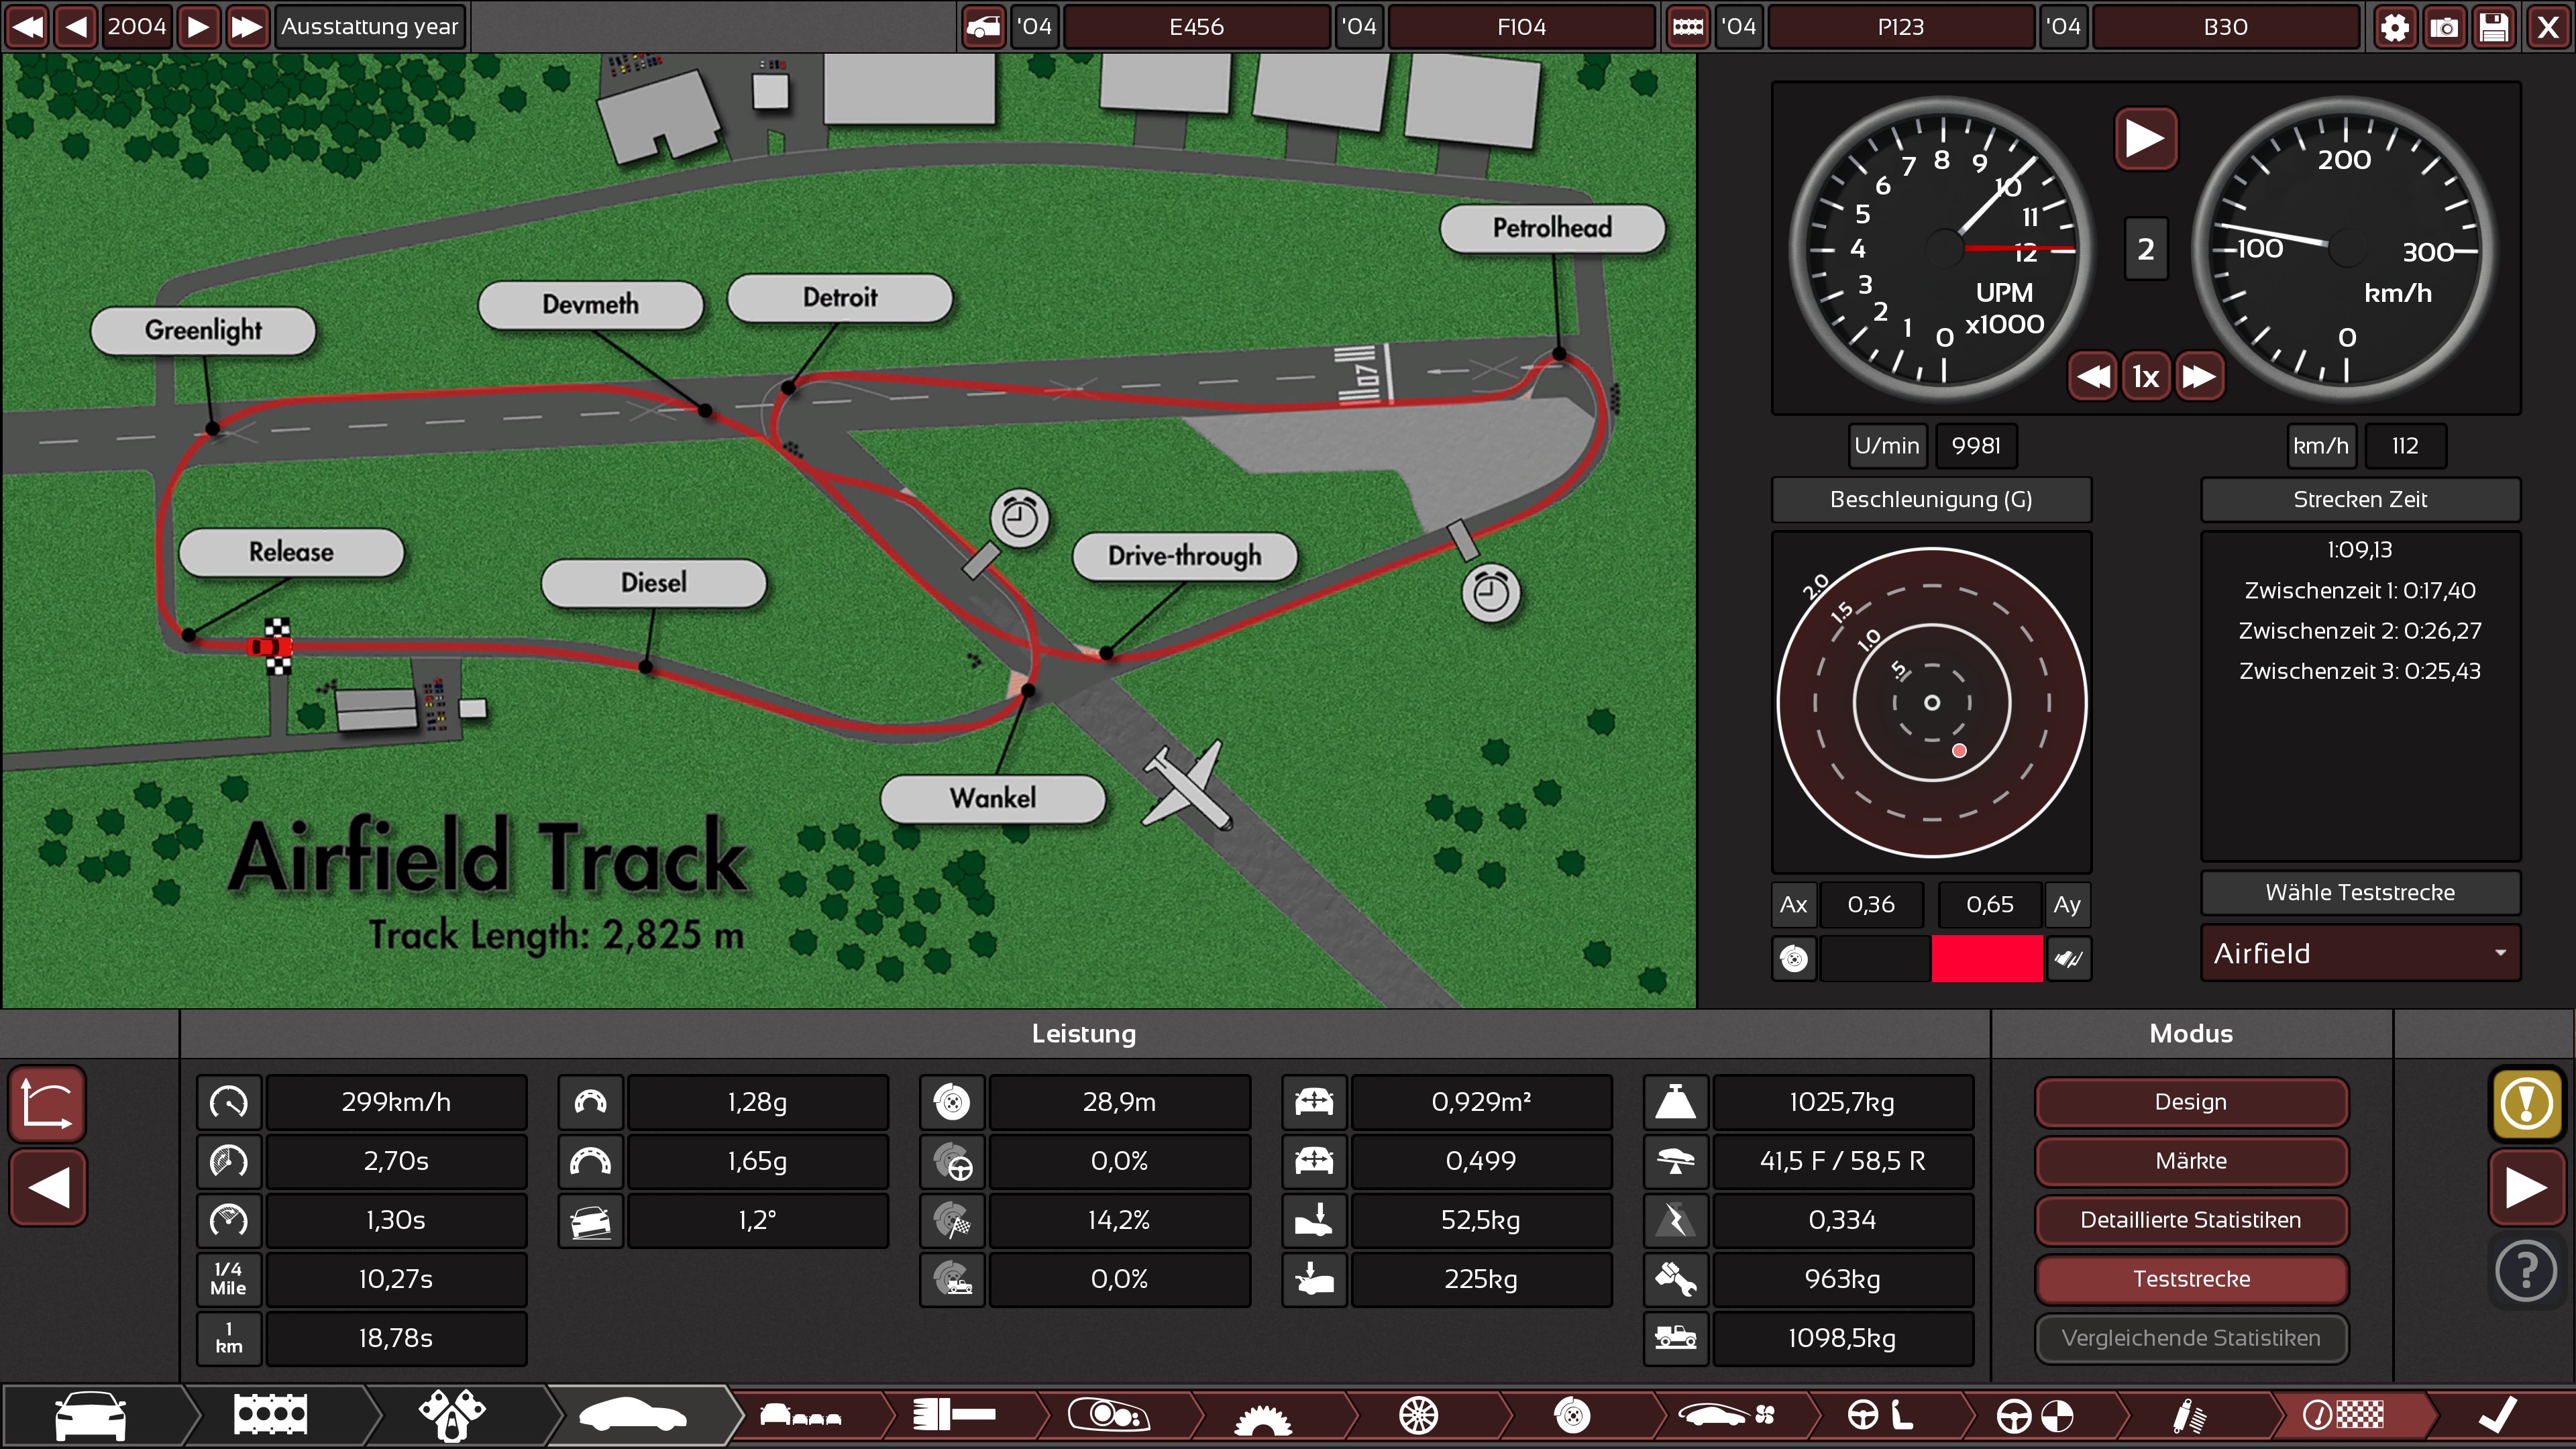Viewport: 2576px width, 1449px height.
Task: Open the help question mark button
Action: [2526, 1271]
